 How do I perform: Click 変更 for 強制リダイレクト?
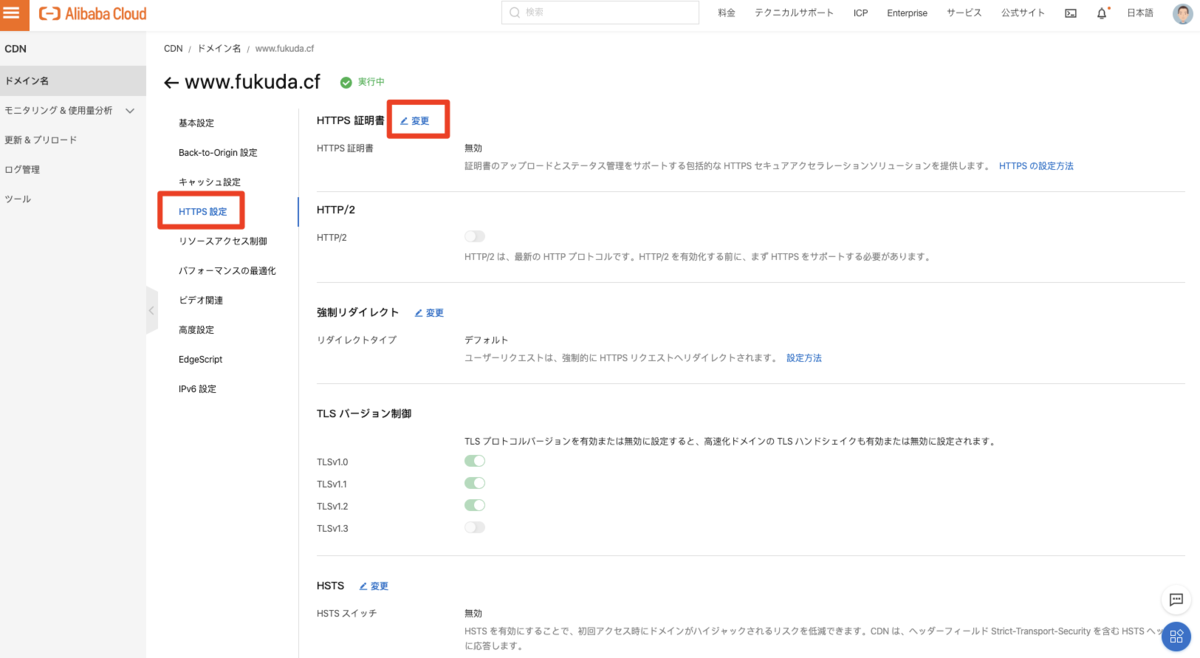[429, 313]
